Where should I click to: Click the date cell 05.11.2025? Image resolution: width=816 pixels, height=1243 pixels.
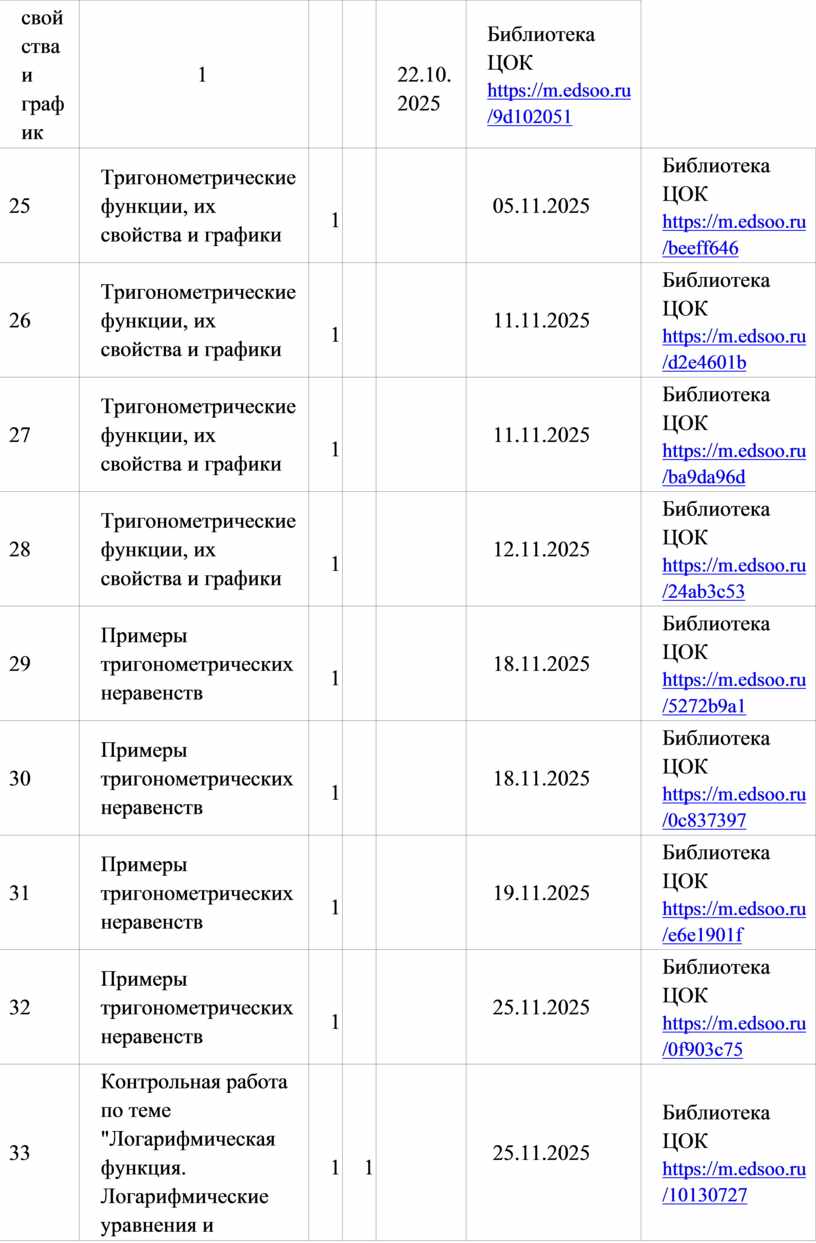point(541,206)
